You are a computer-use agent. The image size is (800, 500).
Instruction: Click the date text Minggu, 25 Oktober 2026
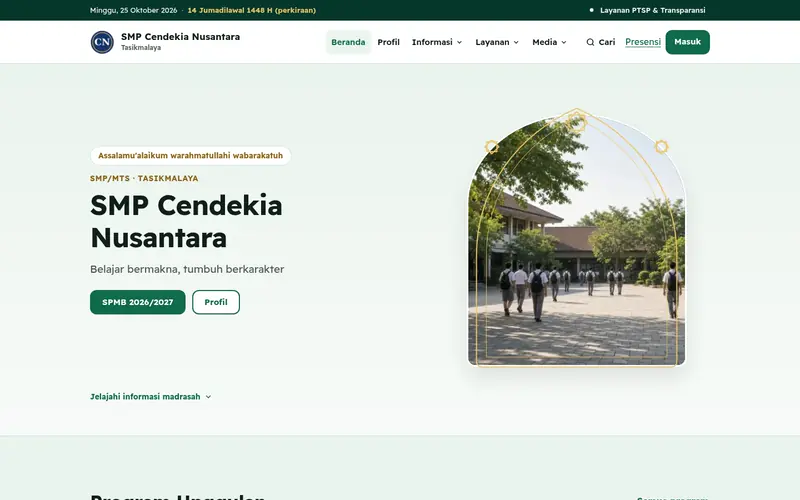134,10
